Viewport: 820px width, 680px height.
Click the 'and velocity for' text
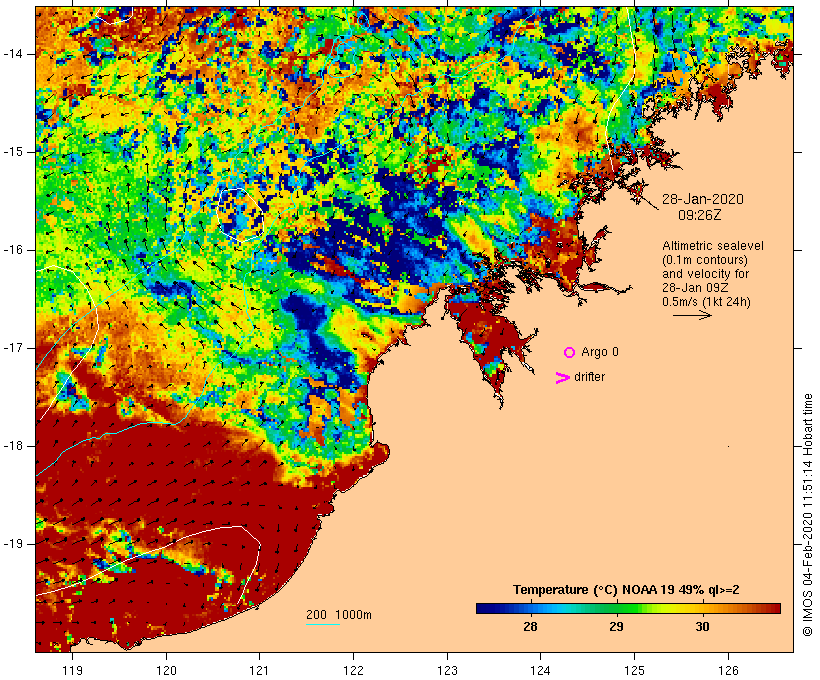pos(705,274)
